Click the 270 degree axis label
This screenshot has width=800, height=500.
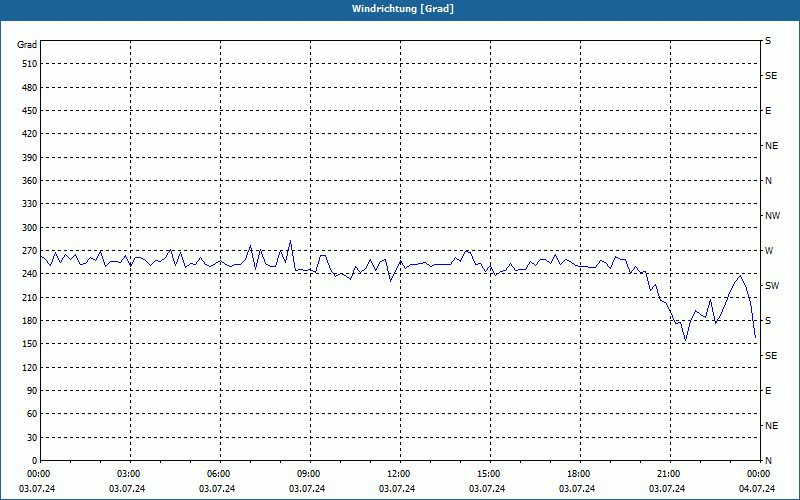[x=29, y=251]
